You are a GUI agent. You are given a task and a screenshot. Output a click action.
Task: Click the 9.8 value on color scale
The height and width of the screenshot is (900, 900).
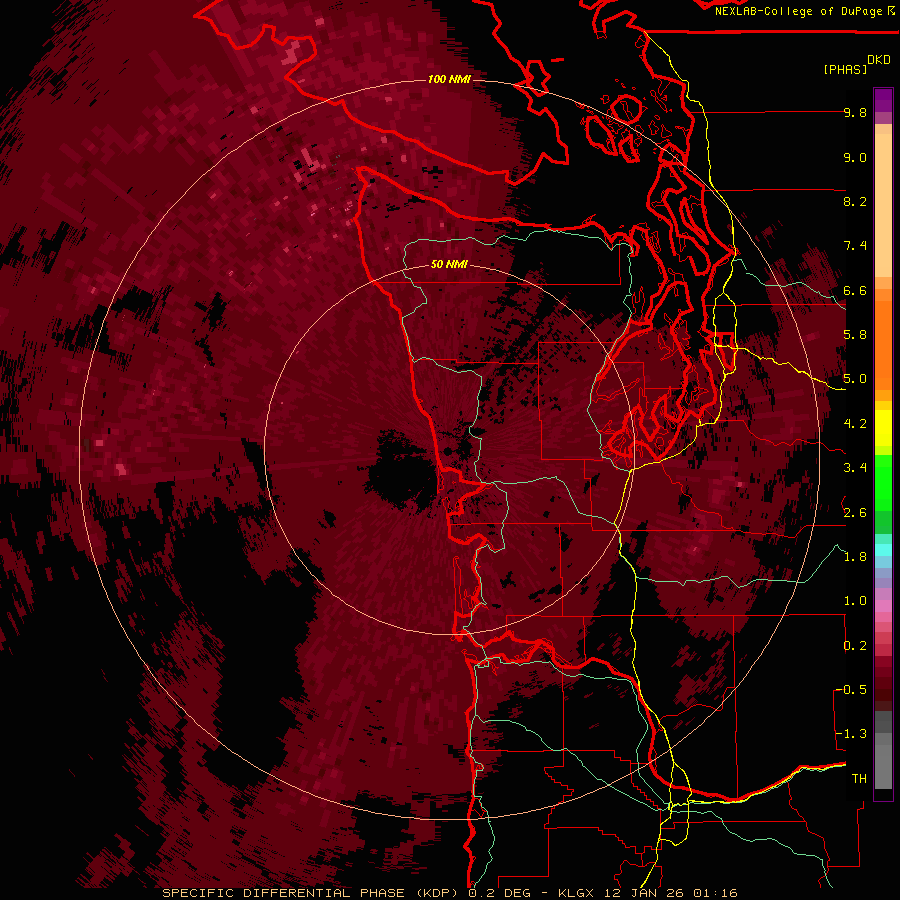(x=855, y=113)
